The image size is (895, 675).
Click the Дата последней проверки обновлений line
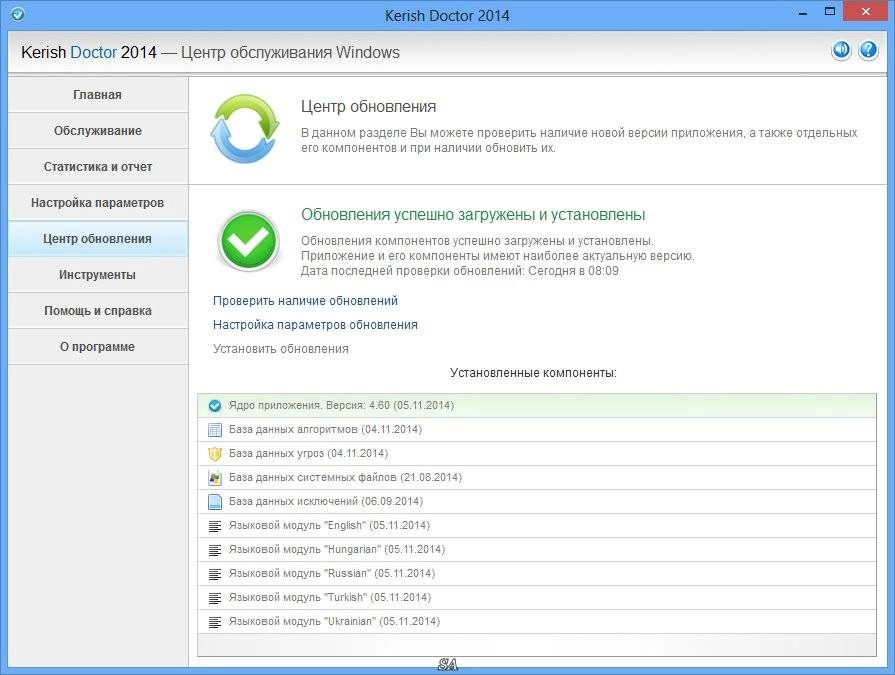pyautogui.click(x=459, y=271)
